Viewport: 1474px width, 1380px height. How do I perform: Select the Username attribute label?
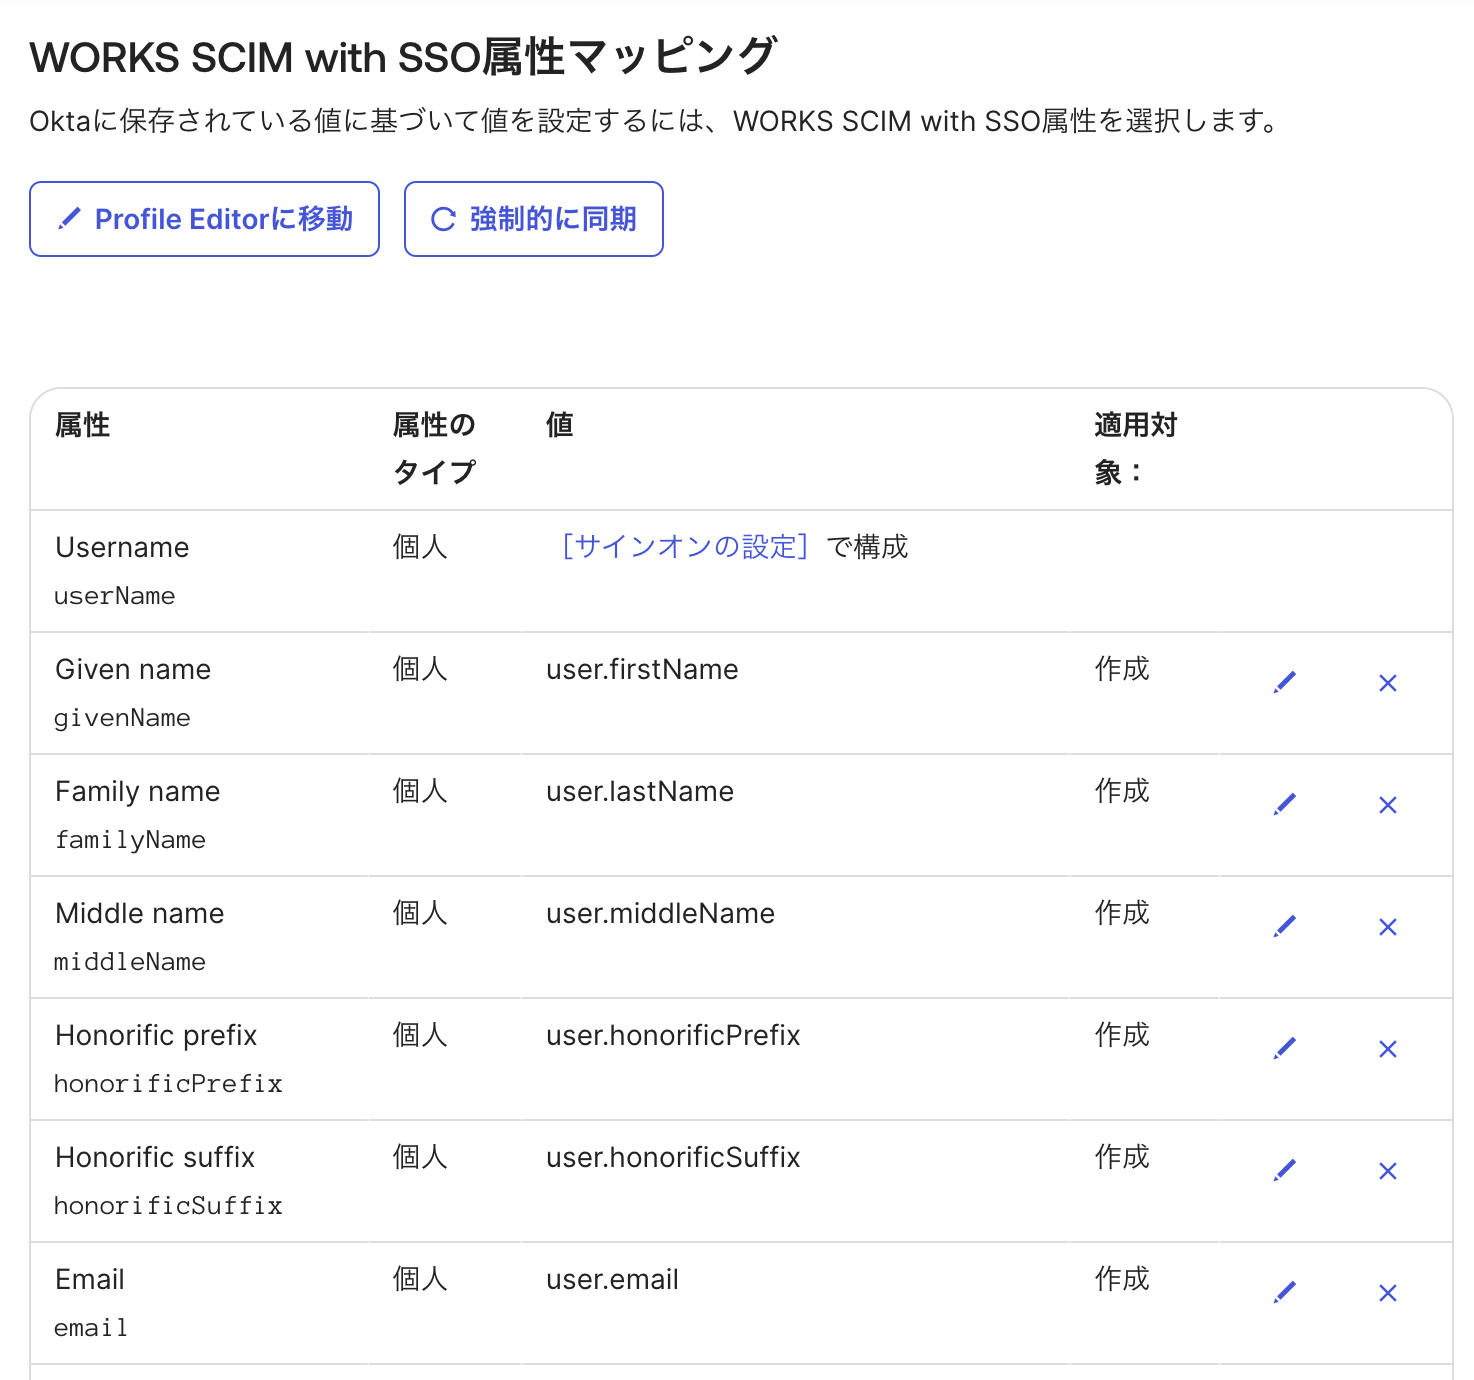tap(122, 547)
